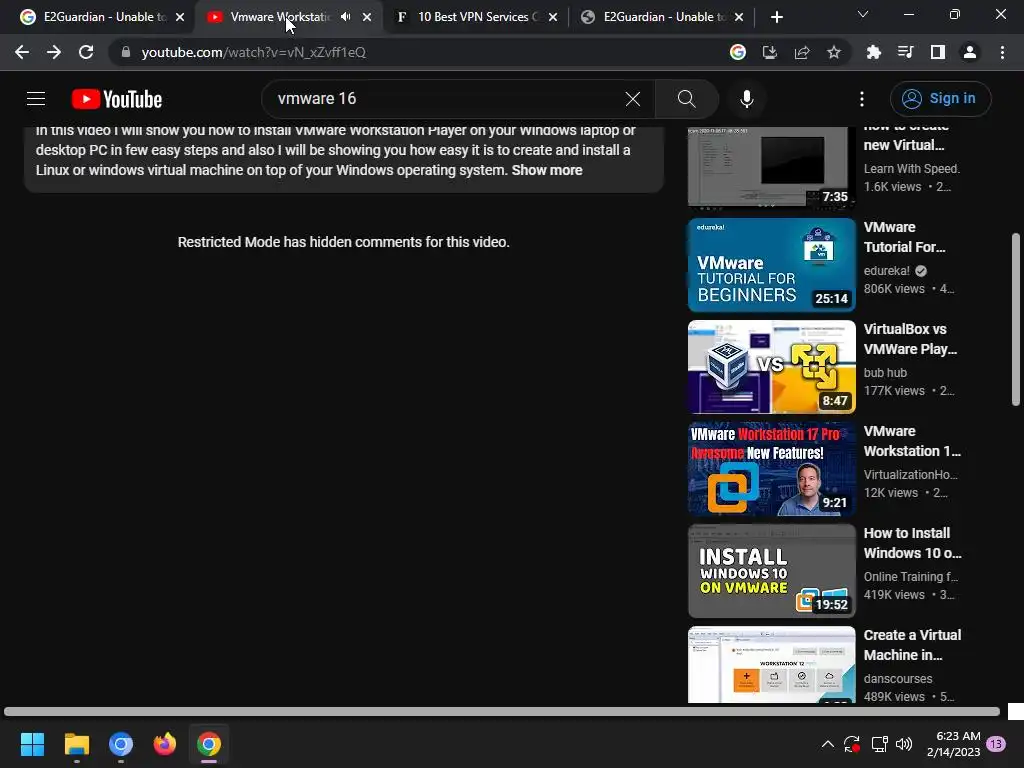Open the media control icon in the toolbar
Viewport: 1024px width, 768px height.
pos(905,52)
